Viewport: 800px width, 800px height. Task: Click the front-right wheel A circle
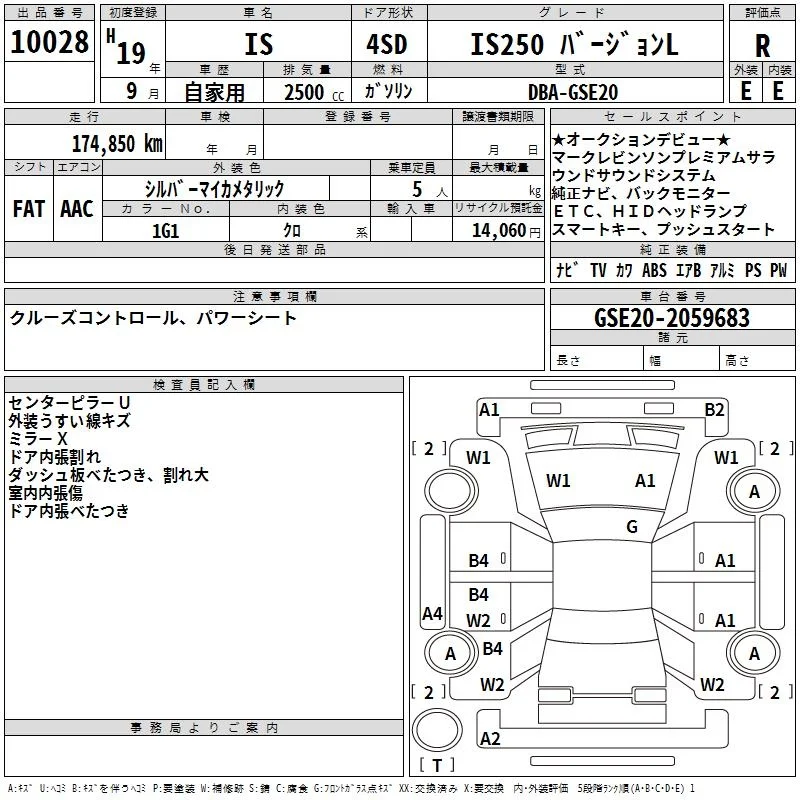(x=754, y=491)
